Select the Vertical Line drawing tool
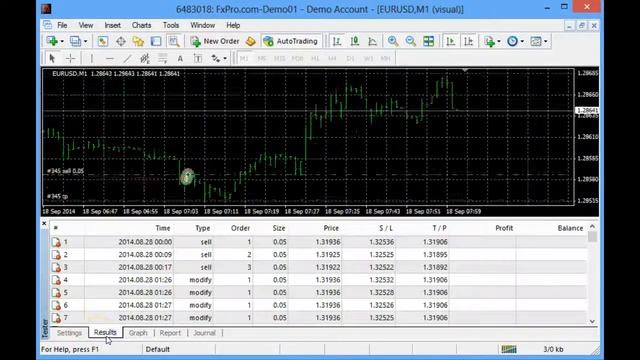Image resolution: width=640 pixels, height=360 pixels. [x=92, y=58]
